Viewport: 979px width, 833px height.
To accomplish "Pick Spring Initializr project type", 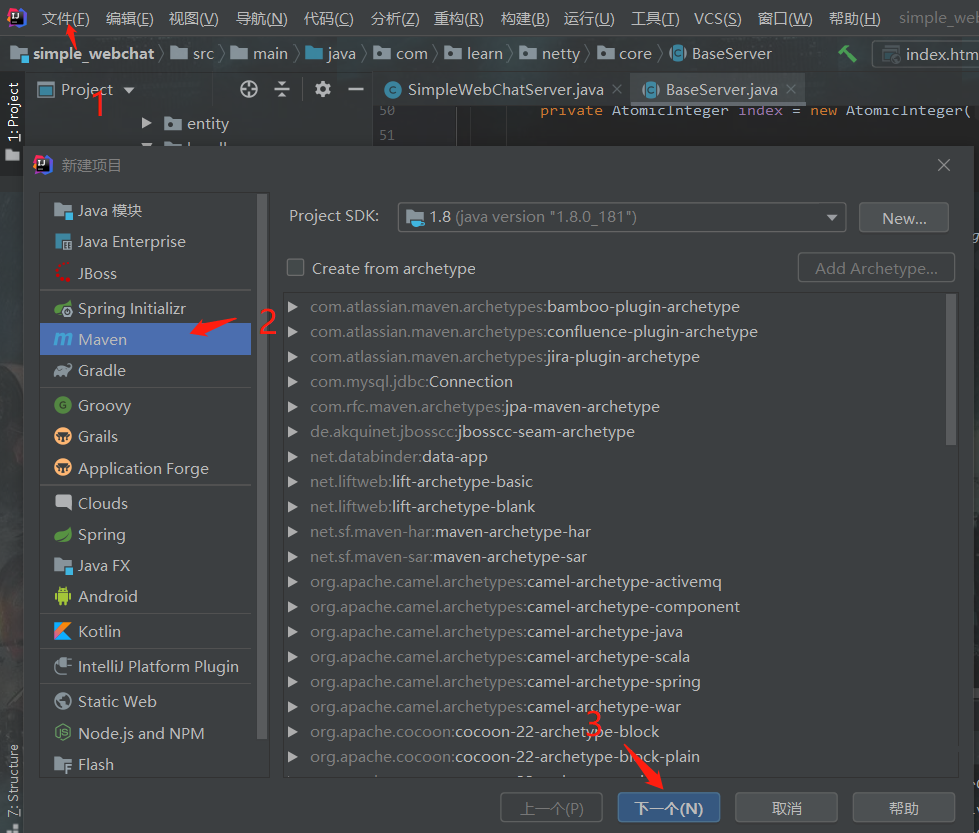I will pos(145,308).
